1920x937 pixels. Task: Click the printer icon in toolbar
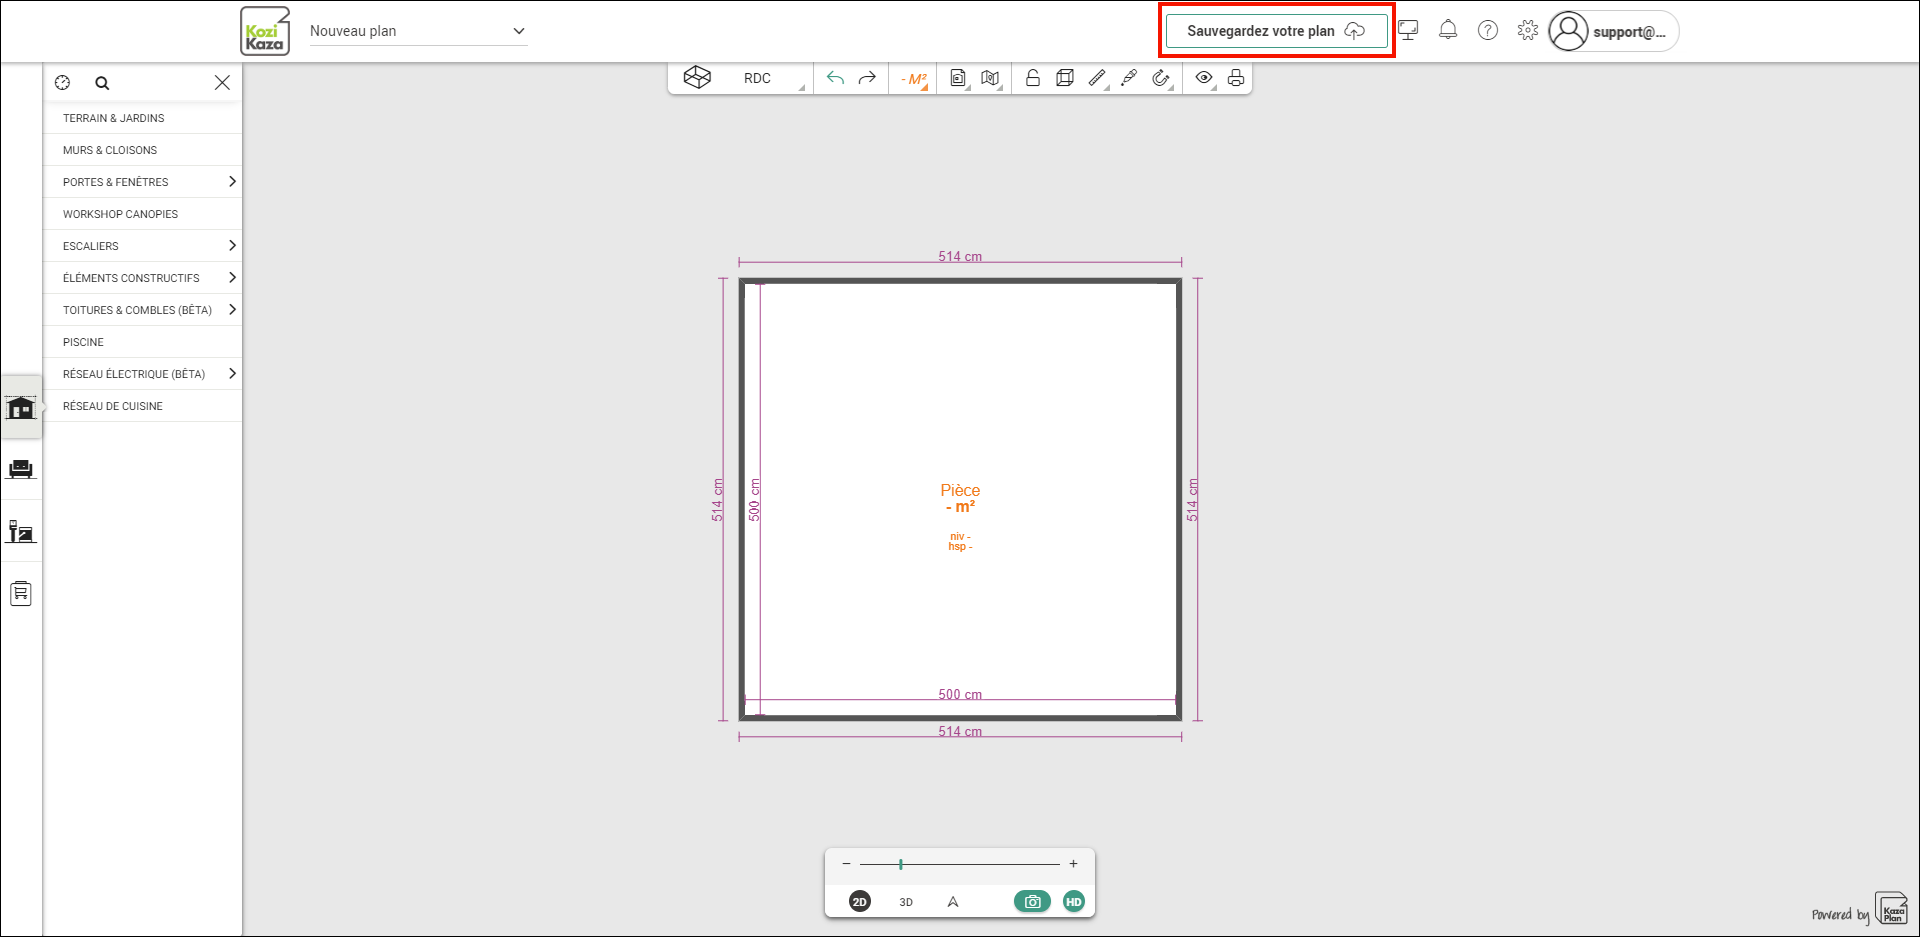[x=1236, y=78]
